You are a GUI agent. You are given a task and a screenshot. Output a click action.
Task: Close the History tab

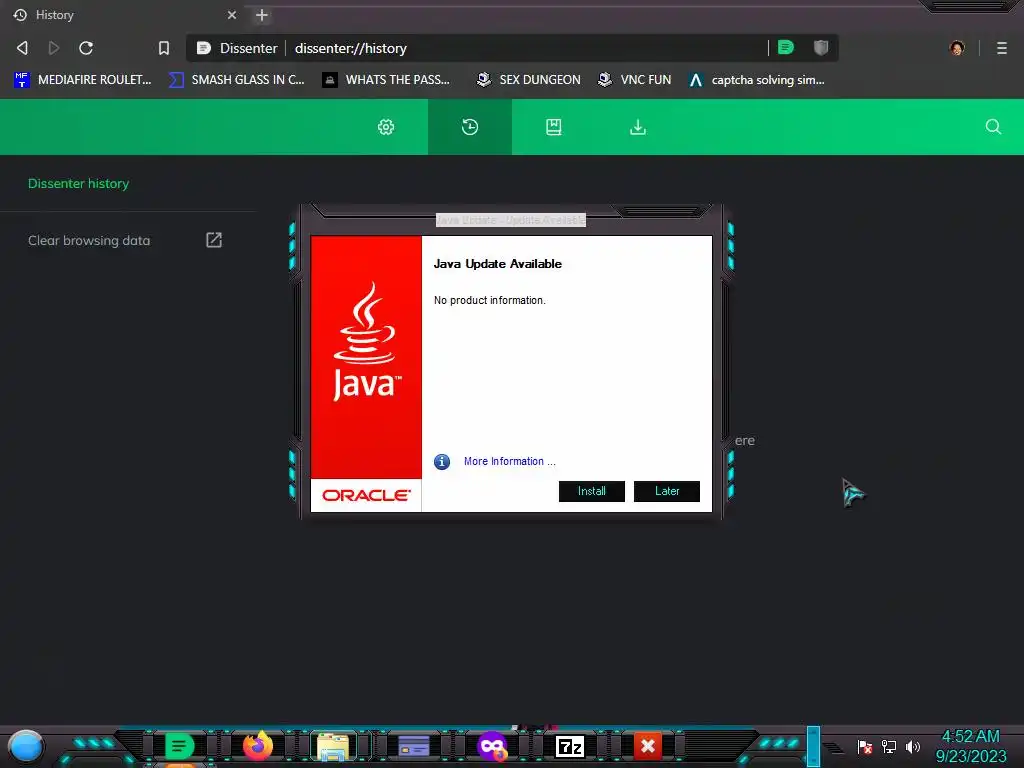pyautogui.click(x=232, y=15)
